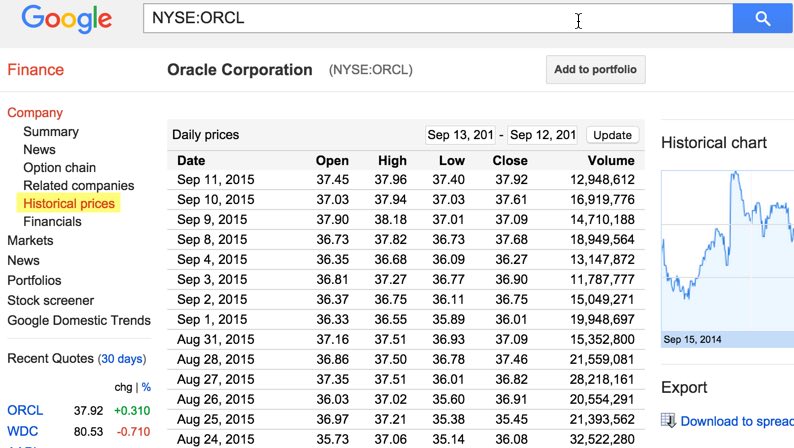Click the Sep 9, 2015 date cell
This screenshot has width=794, height=448.
(x=212, y=220)
